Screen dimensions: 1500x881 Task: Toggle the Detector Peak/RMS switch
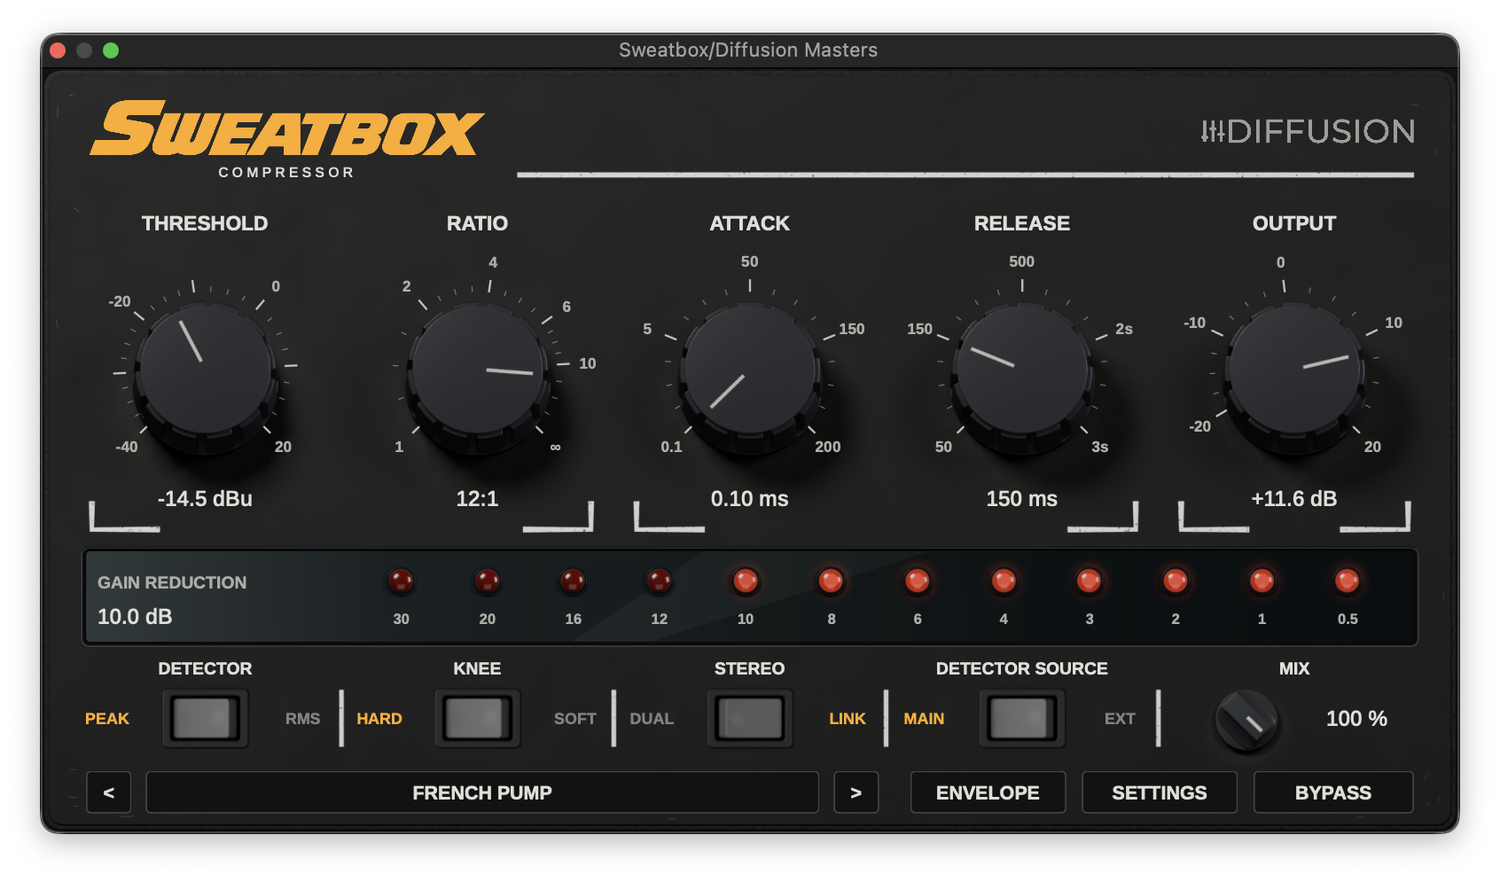[205, 718]
